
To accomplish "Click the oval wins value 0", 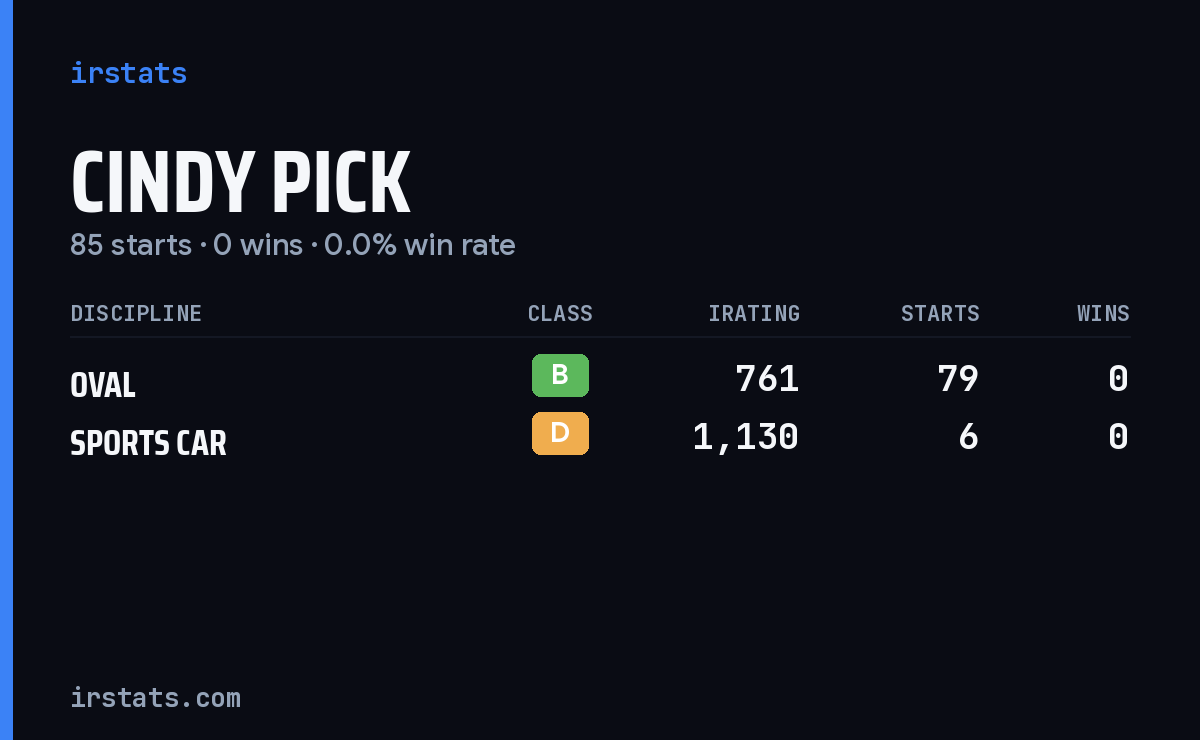I will click(x=1119, y=379).
